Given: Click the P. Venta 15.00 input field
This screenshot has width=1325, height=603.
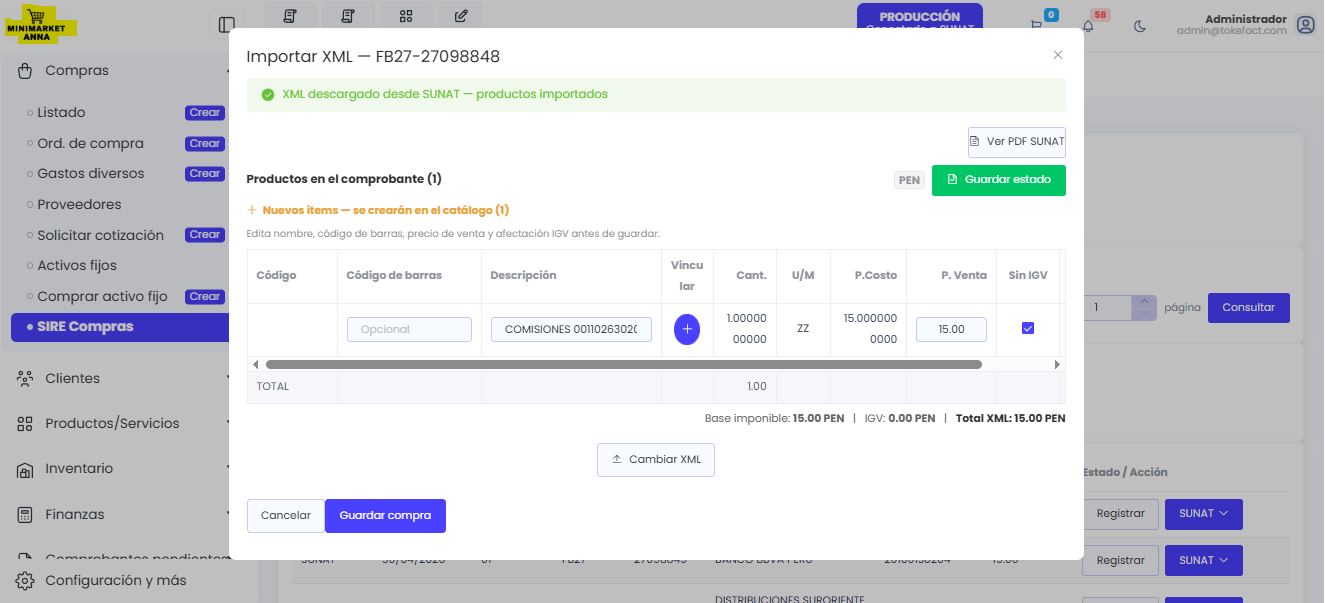Looking at the screenshot, I should [x=951, y=329].
